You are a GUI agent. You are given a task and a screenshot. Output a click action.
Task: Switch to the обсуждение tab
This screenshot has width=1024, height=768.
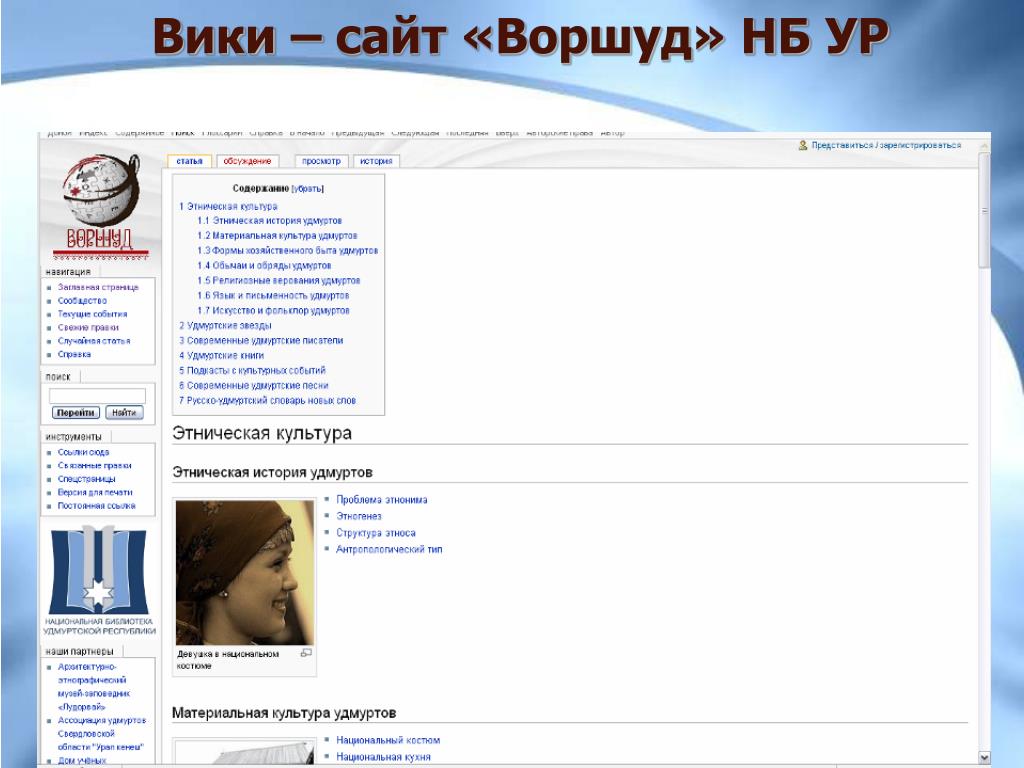[247, 161]
